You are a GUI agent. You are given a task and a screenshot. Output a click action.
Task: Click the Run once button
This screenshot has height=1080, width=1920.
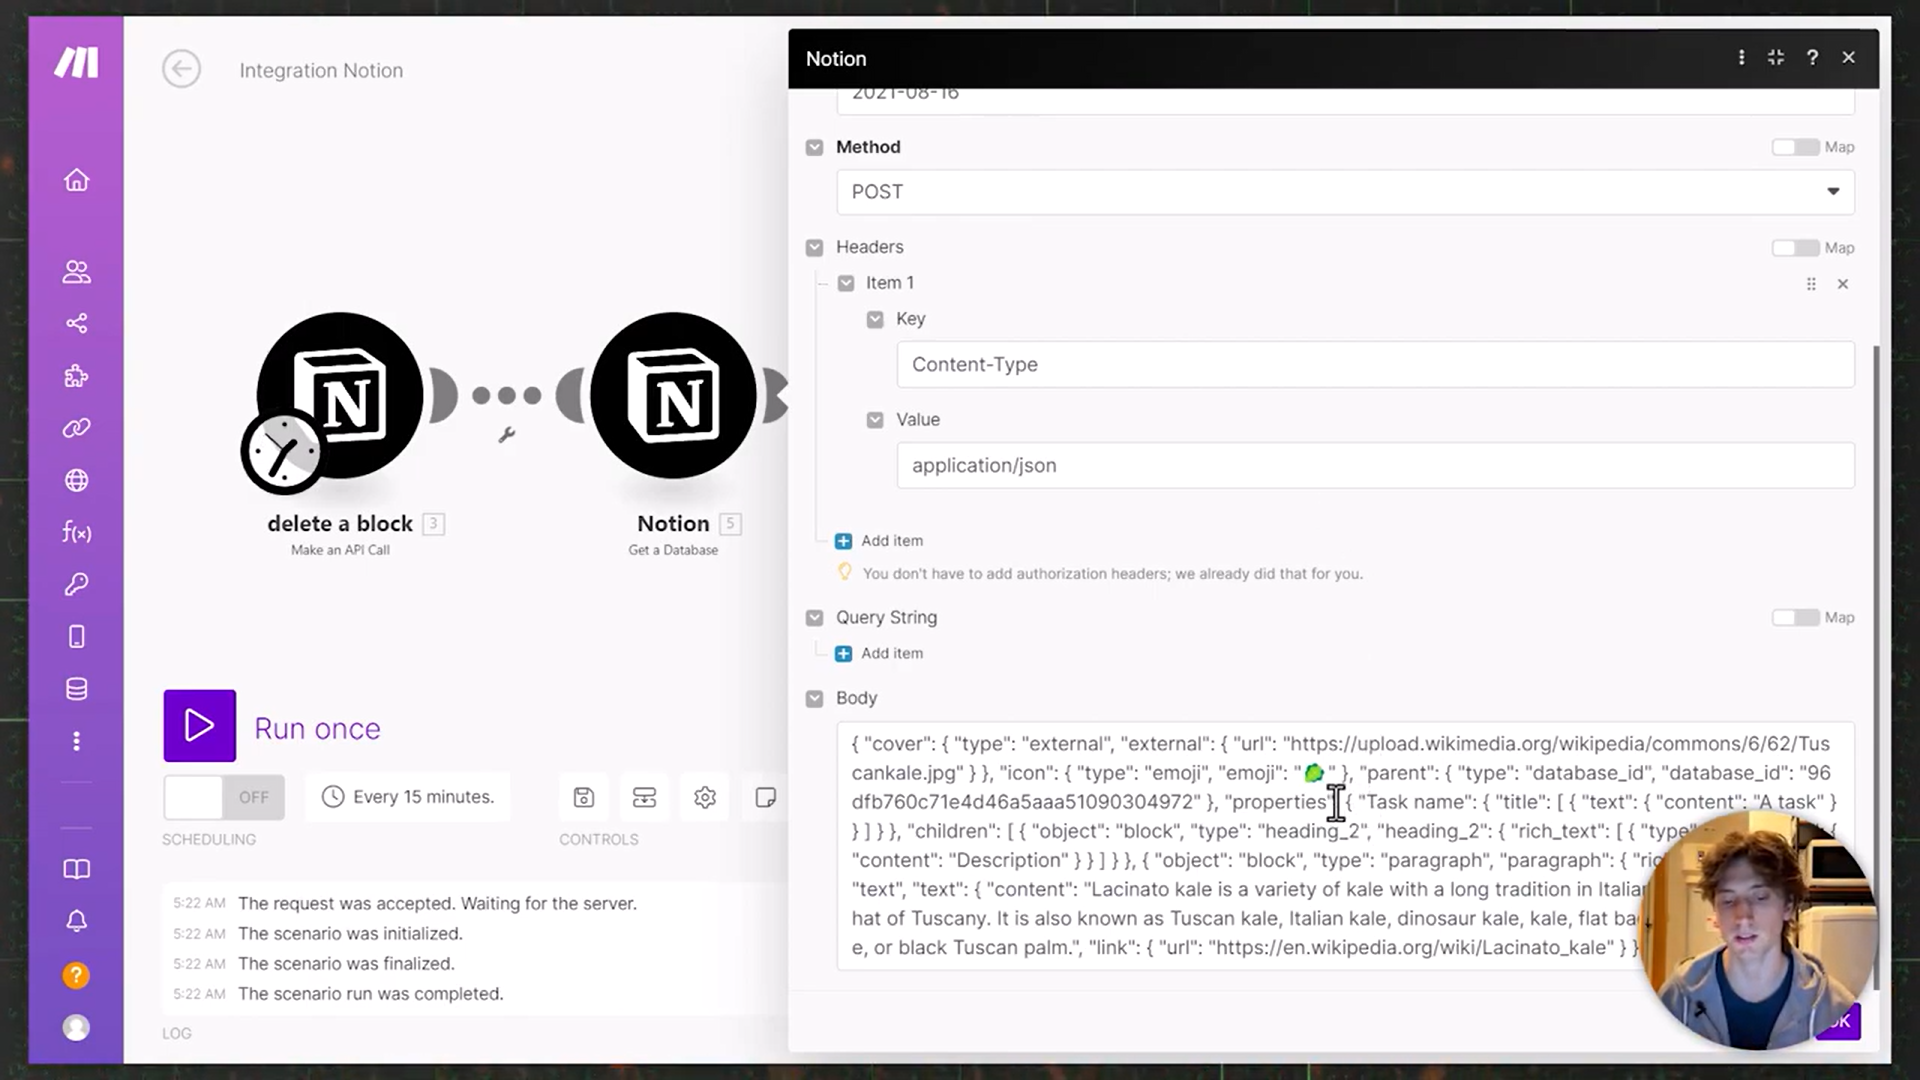coord(200,726)
